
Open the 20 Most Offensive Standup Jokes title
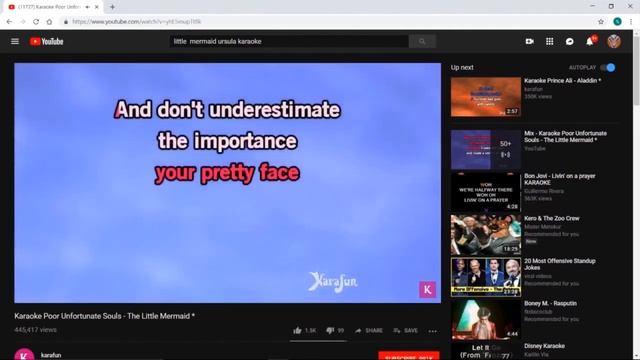pos(560,264)
